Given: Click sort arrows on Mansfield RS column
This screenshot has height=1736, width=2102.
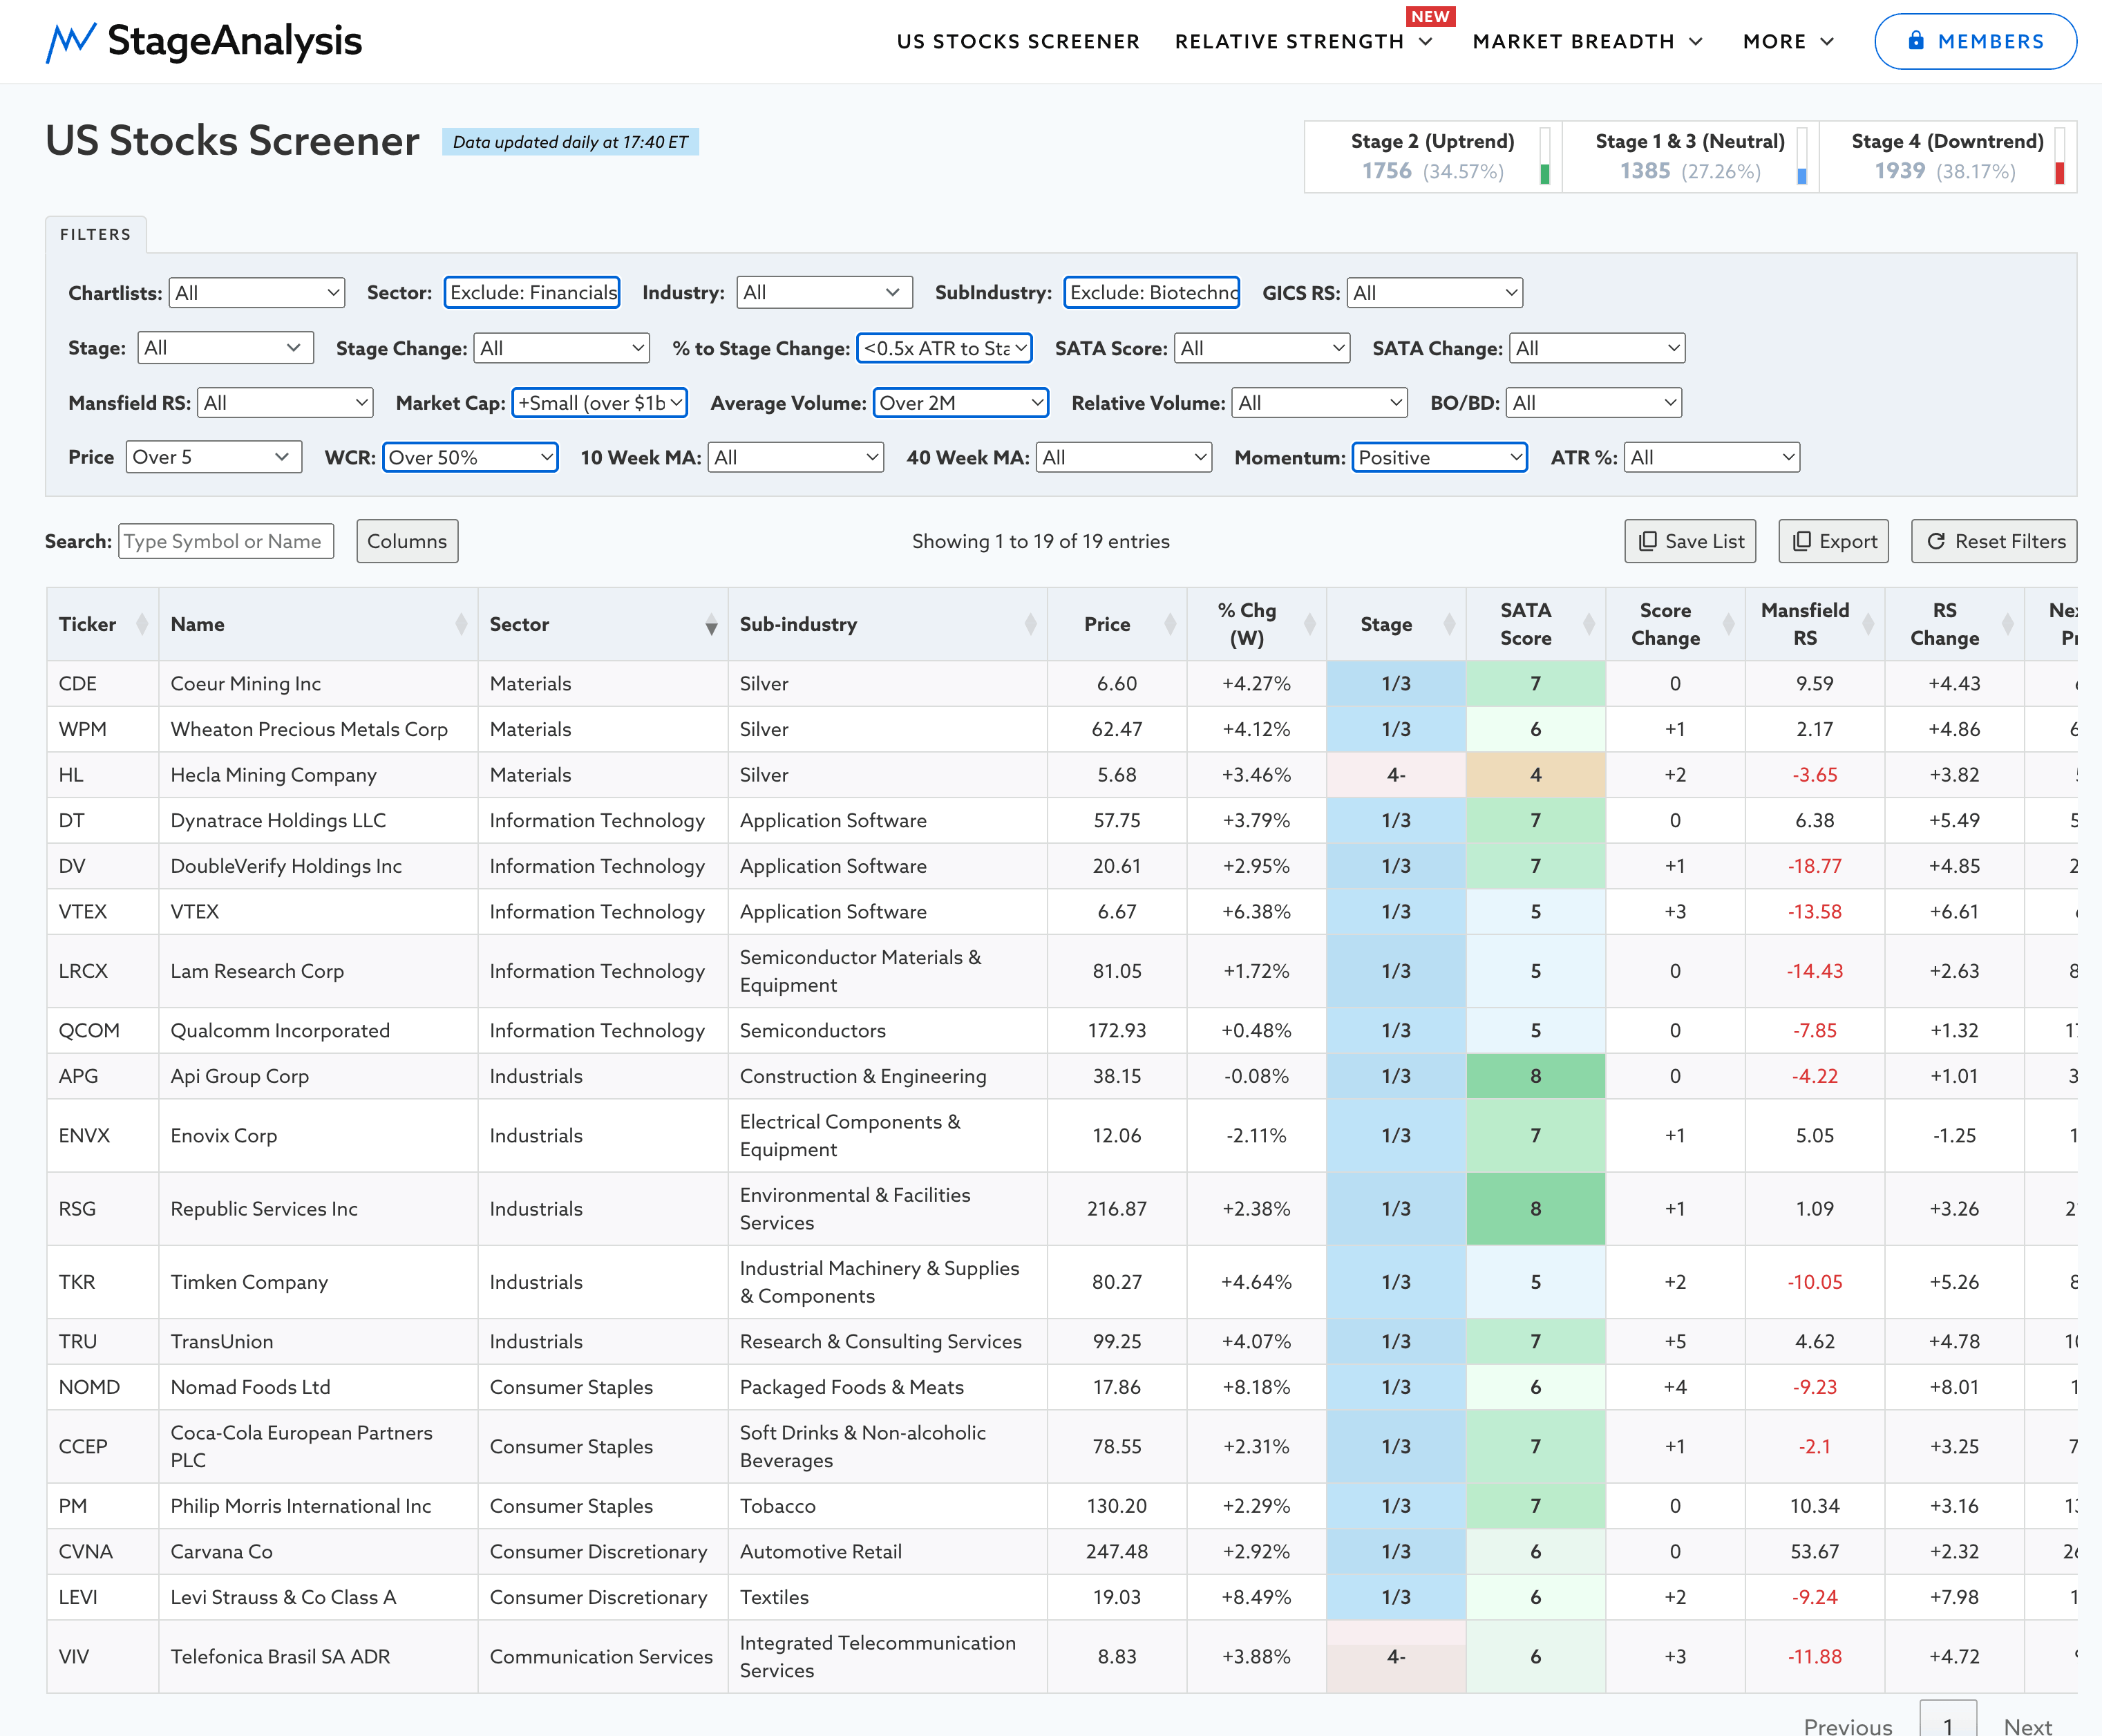Looking at the screenshot, I should [1868, 624].
